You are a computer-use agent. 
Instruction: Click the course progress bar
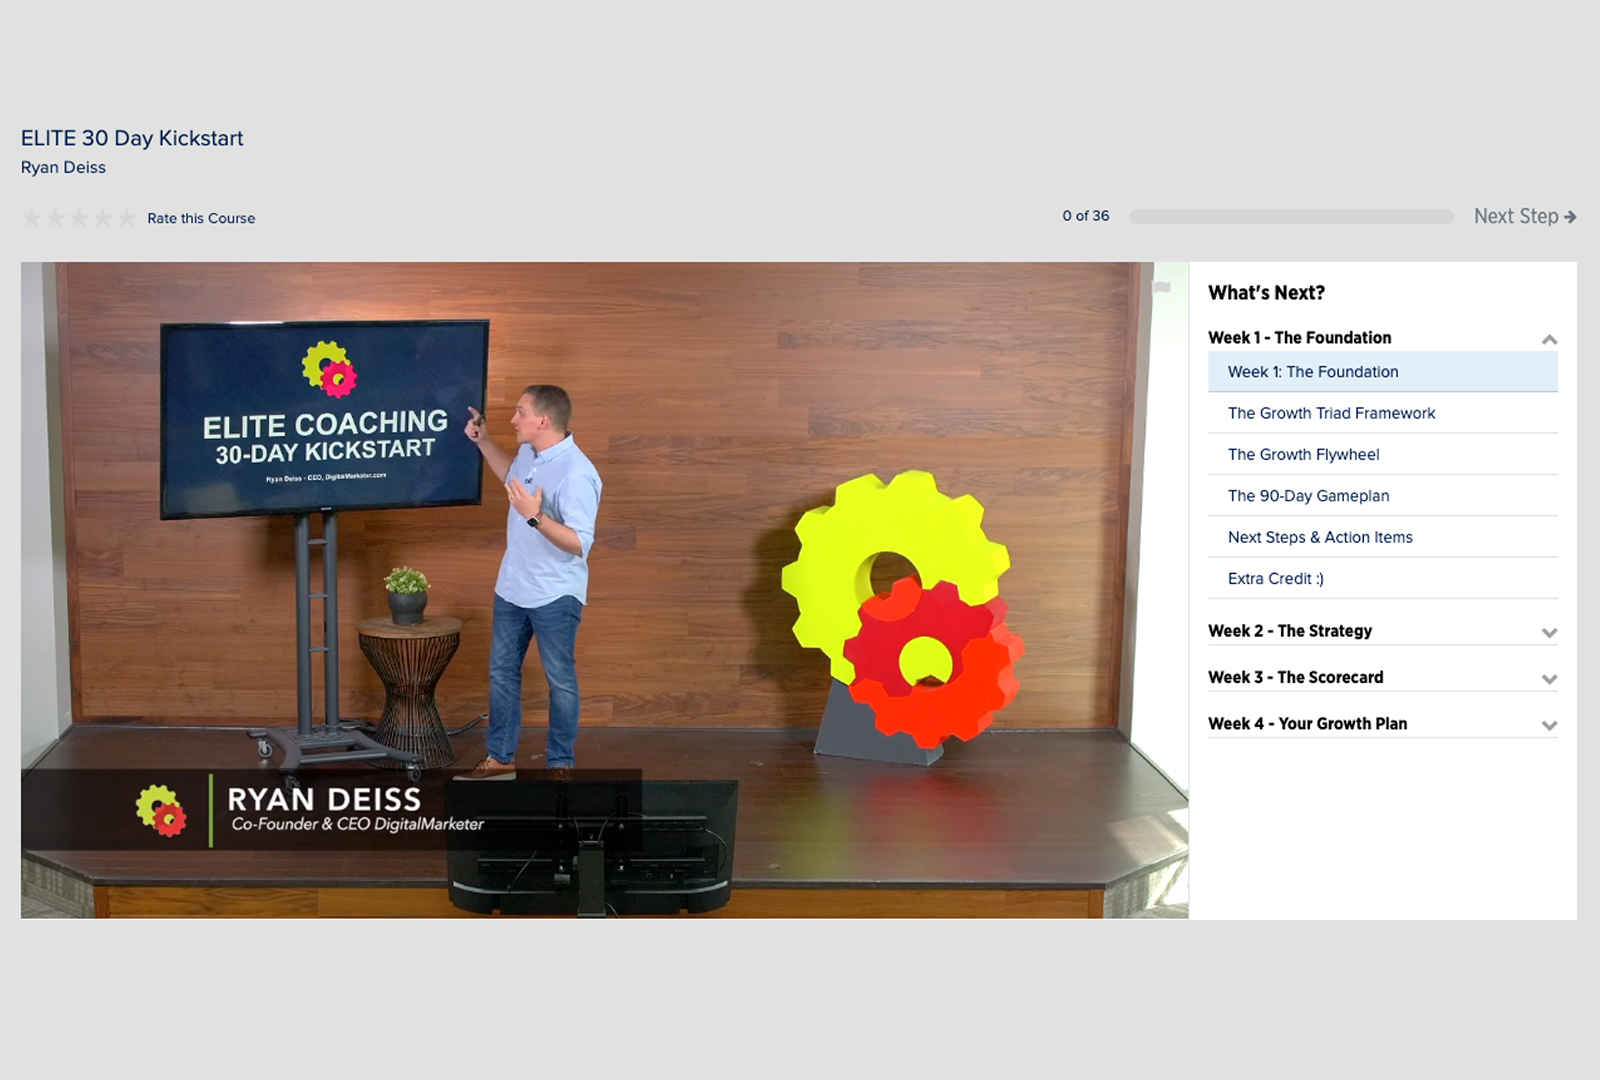point(1291,217)
